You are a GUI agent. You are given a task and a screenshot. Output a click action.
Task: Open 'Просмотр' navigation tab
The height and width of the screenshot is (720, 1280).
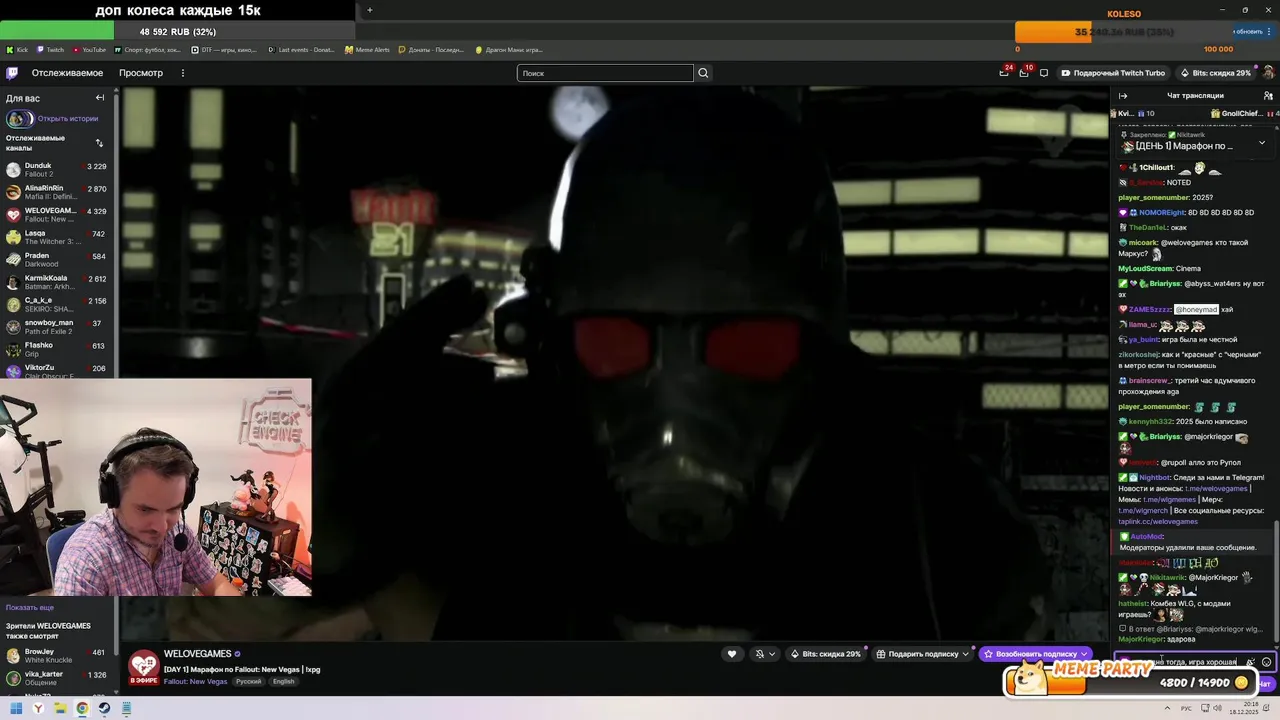(x=141, y=73)
